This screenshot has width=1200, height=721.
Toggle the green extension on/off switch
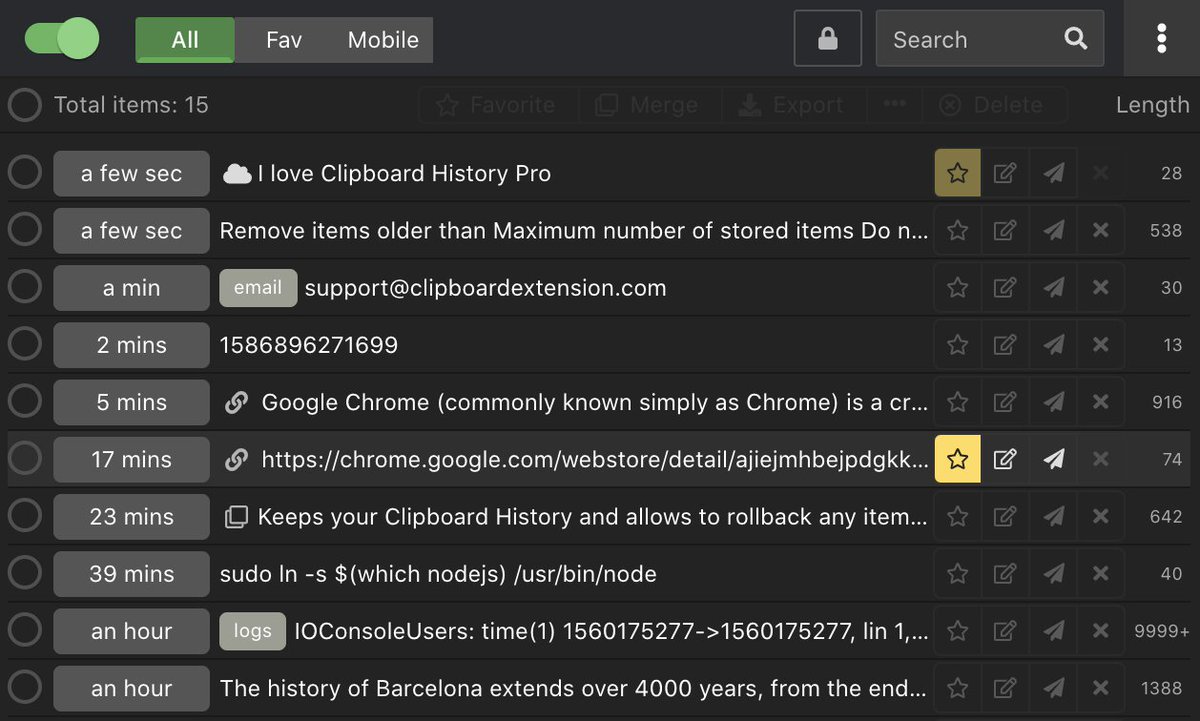(x=62, y=39)
